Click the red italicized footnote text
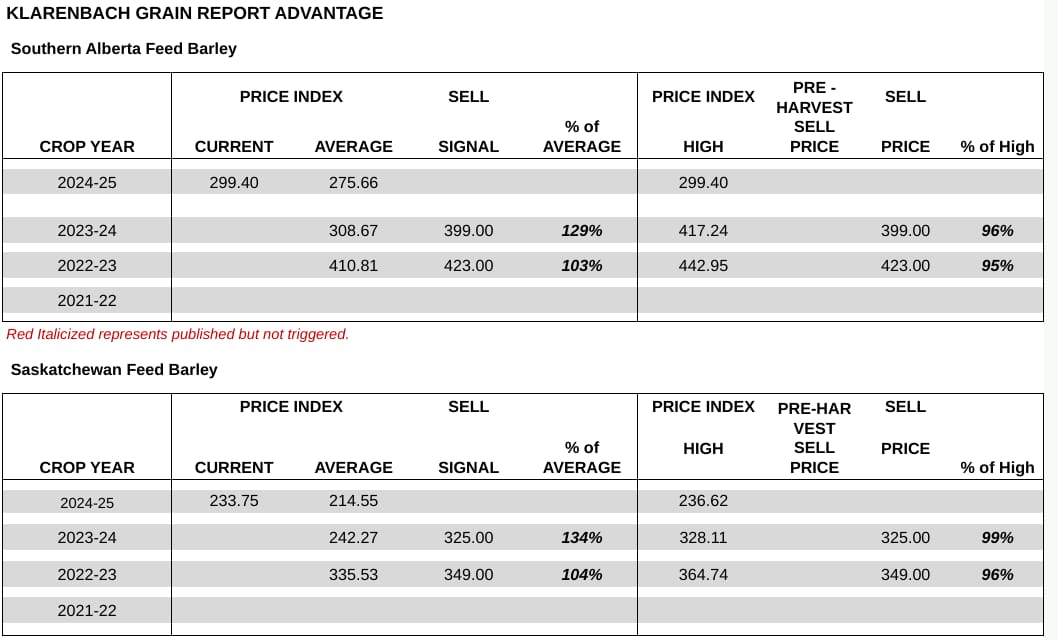 click(178, 334)
